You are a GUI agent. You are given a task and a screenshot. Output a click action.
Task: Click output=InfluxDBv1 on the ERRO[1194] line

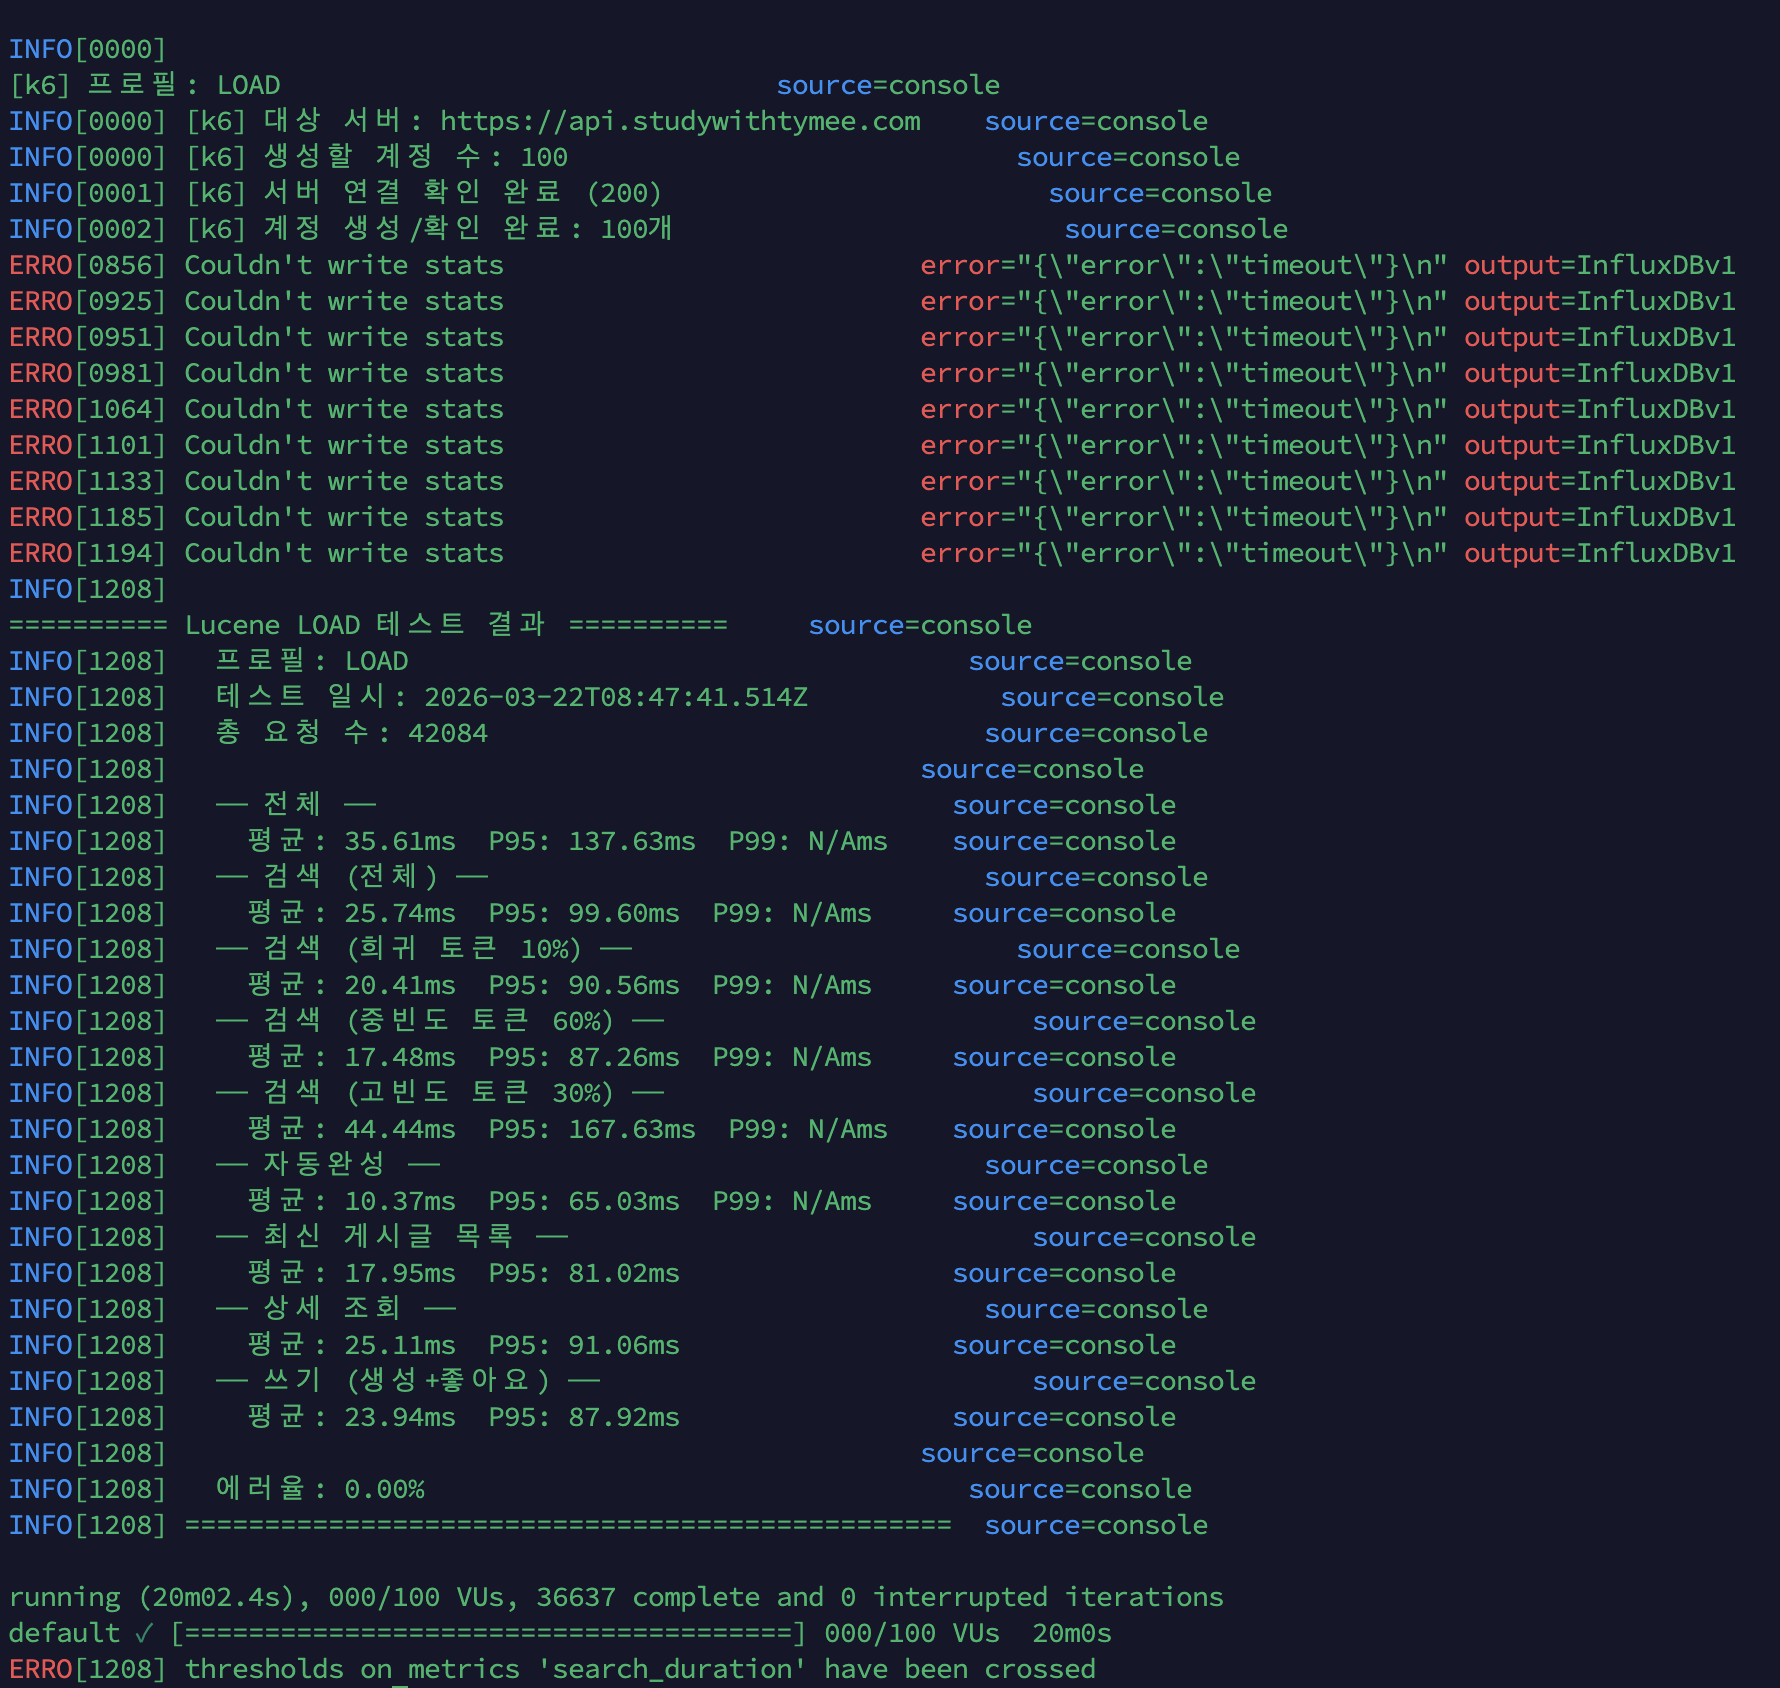[1599, 553]
